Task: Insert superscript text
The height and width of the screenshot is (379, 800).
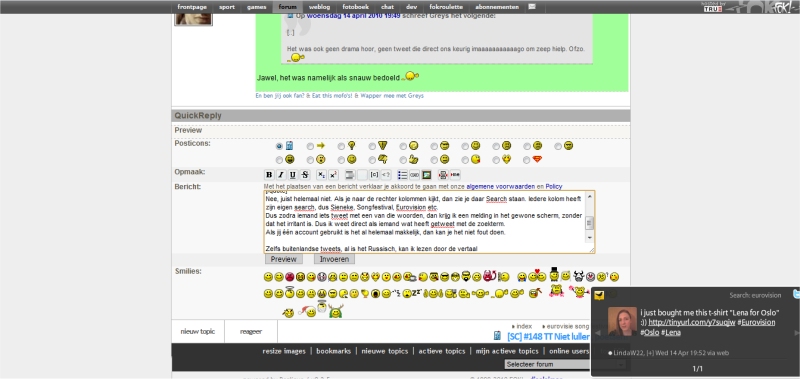Action: tap(333, 175)
